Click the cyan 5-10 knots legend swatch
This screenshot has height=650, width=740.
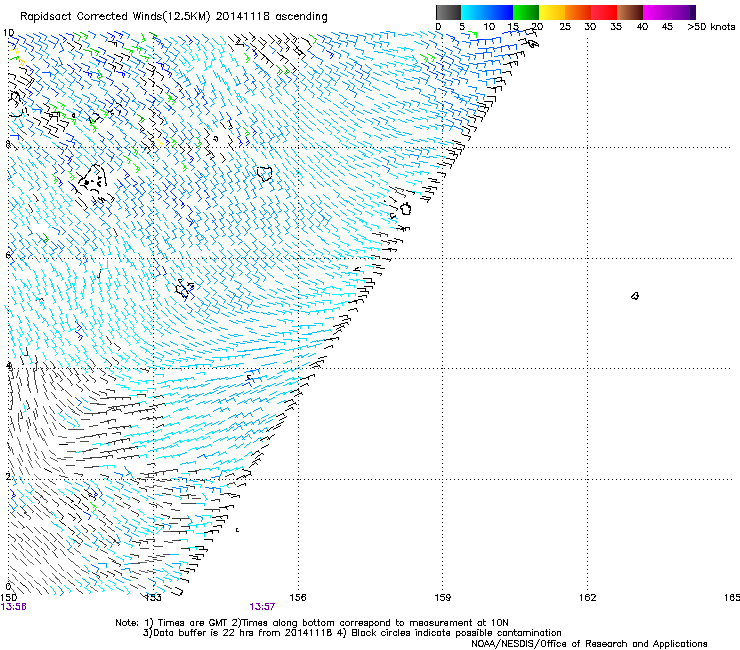(x=473, y=12)
